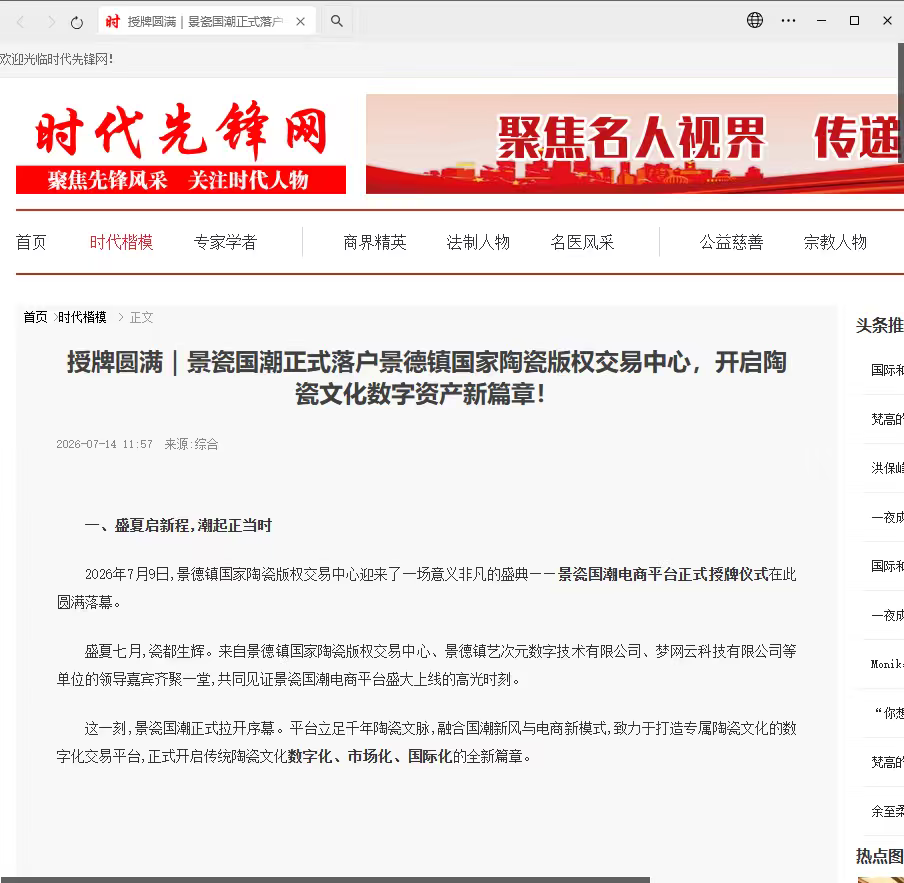Click the 正文 breadcrumb text
The image size is (904, 883).
(141, 318)
